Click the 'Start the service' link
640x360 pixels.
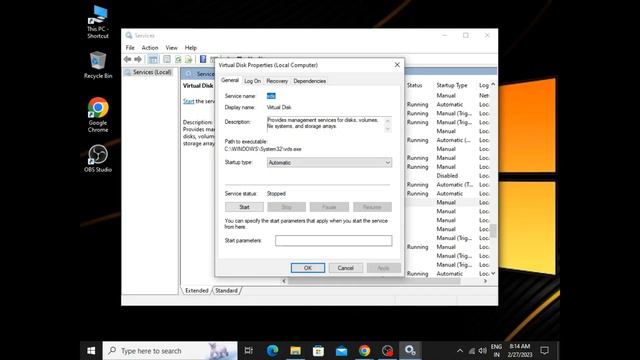189,101
